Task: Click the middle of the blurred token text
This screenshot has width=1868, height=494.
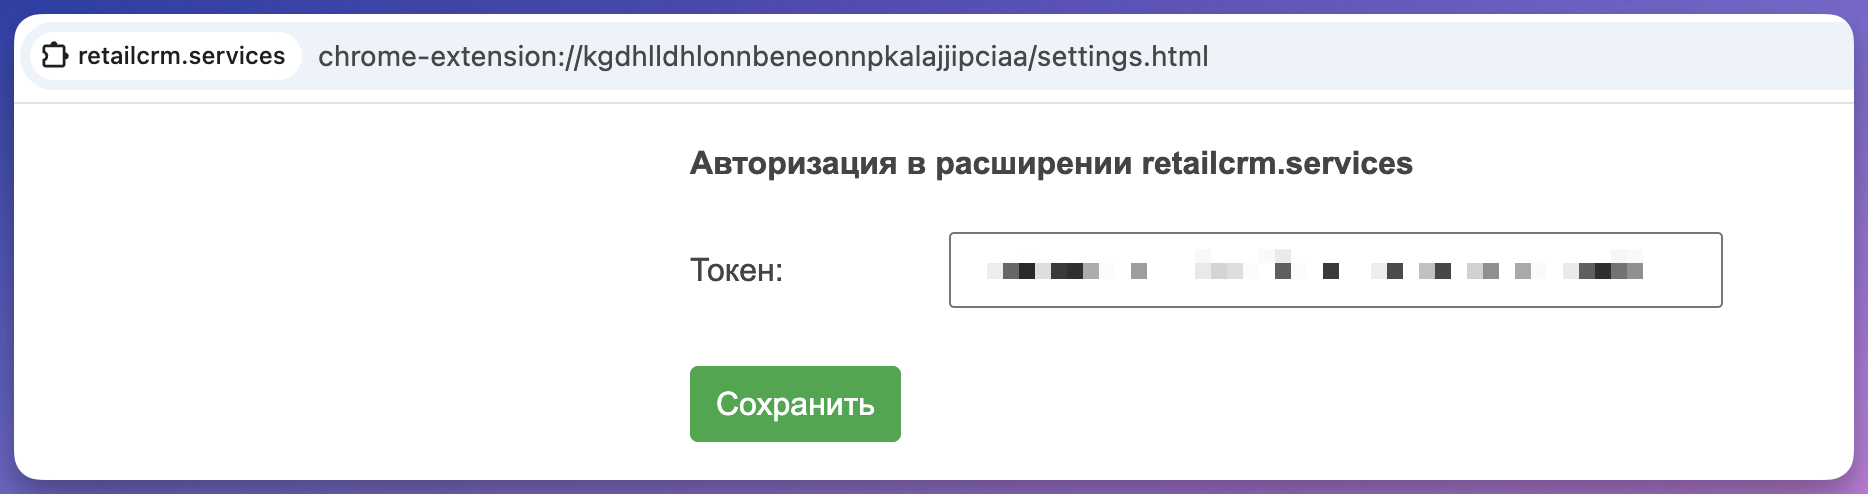Action: point(1315,270)
